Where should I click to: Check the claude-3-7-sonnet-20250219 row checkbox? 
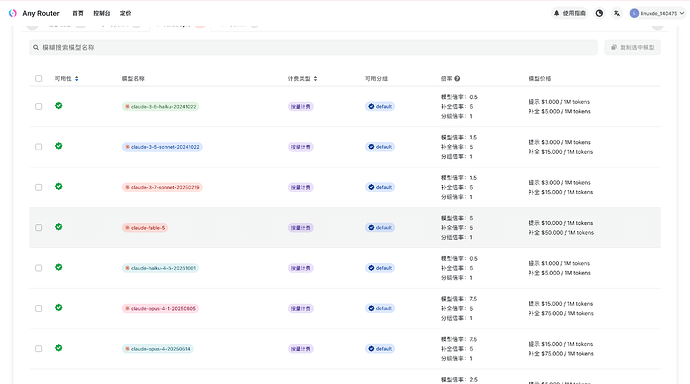(x=39, y=187)
